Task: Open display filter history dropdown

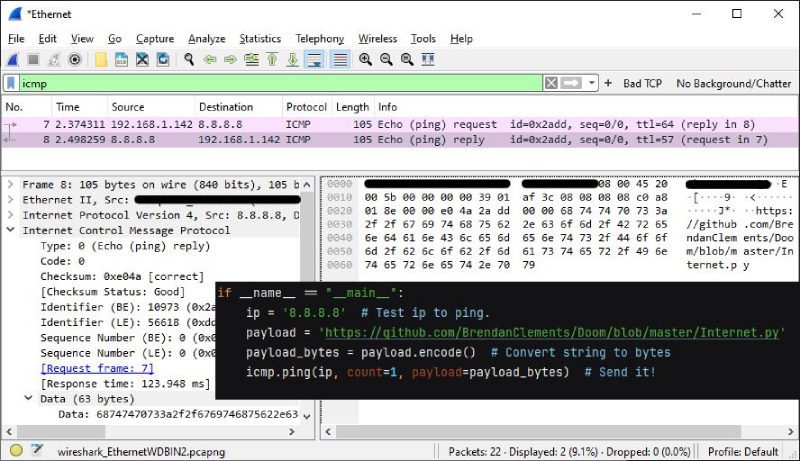Action: [x=591, y=83]
